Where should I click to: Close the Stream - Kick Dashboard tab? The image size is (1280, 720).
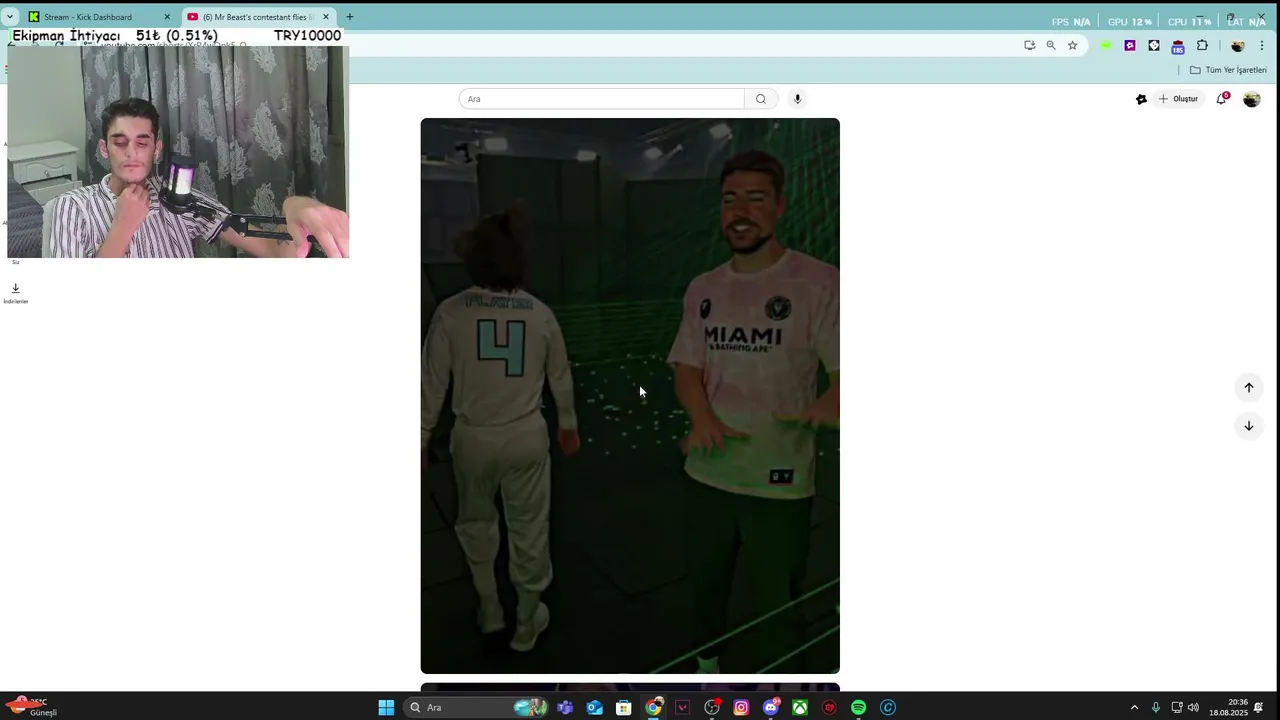[x=167, y=17]
